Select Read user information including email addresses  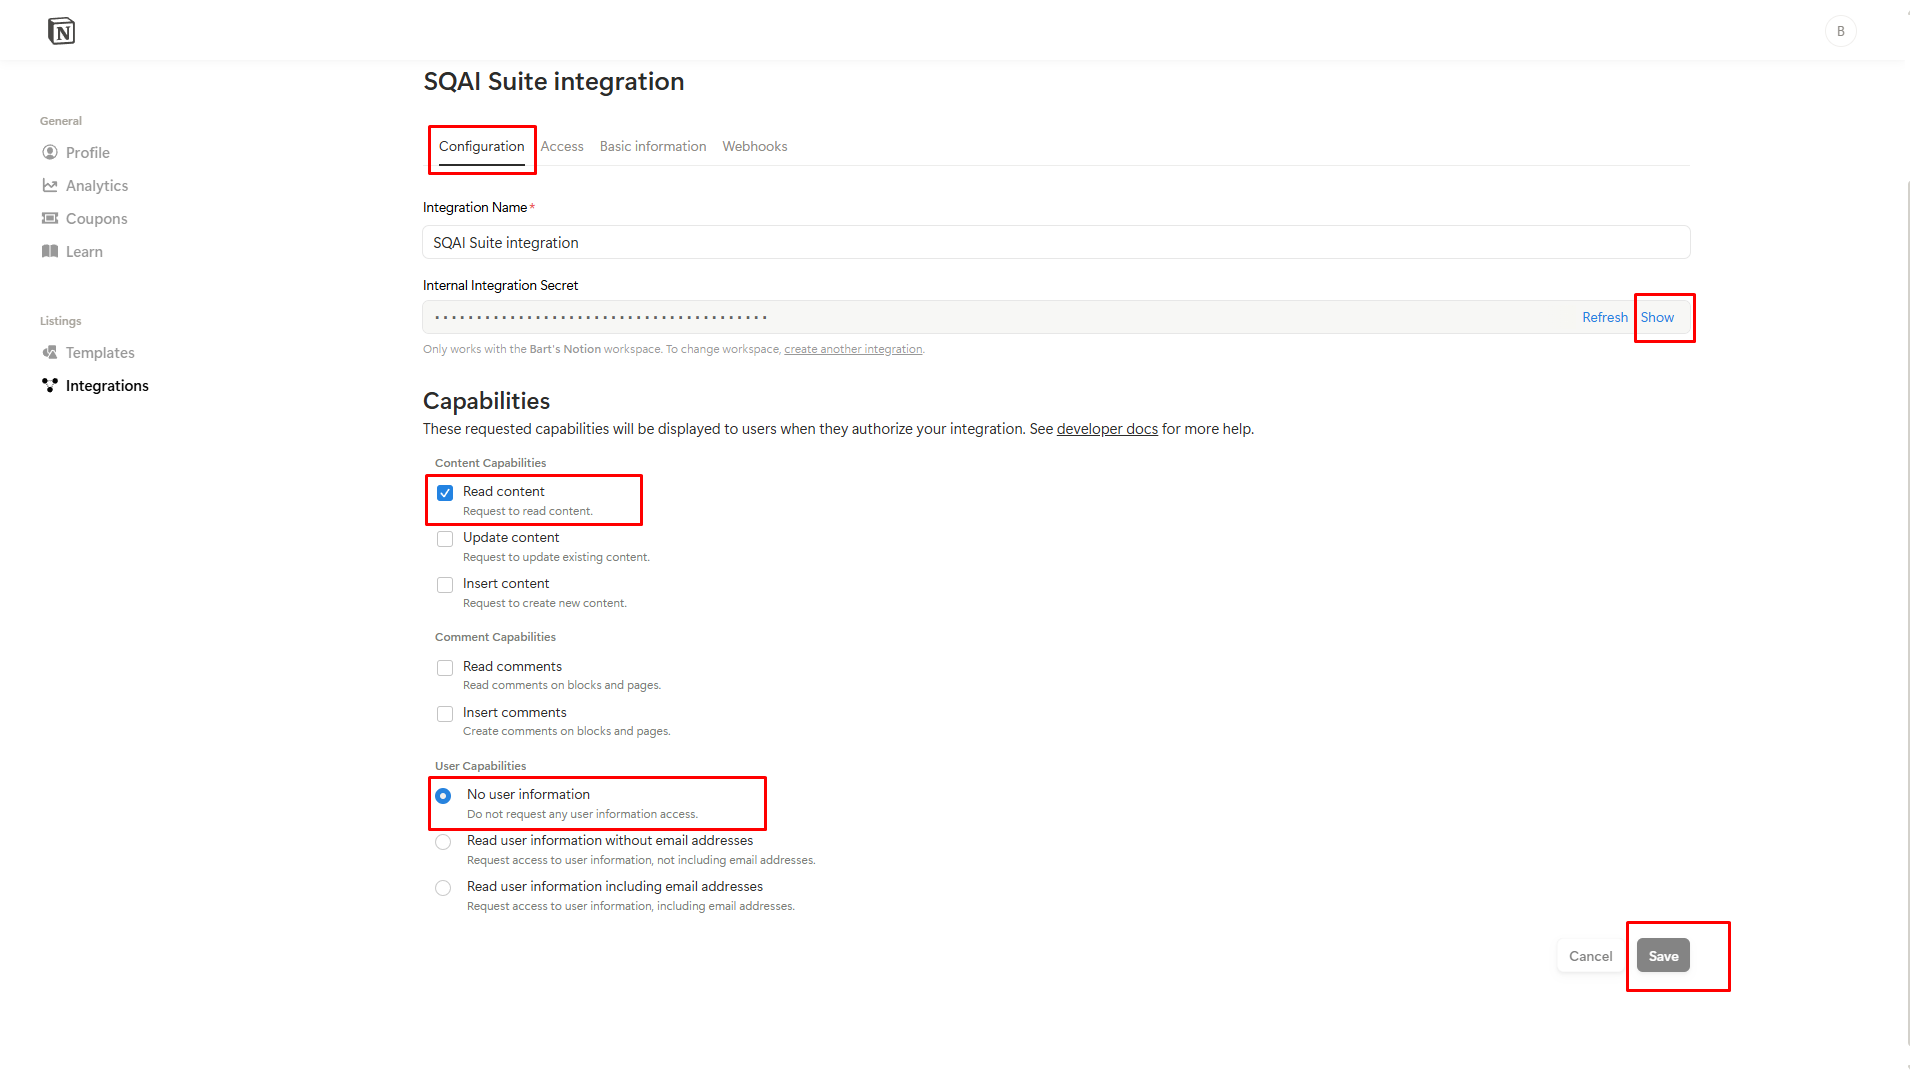[x=443, y=888]
